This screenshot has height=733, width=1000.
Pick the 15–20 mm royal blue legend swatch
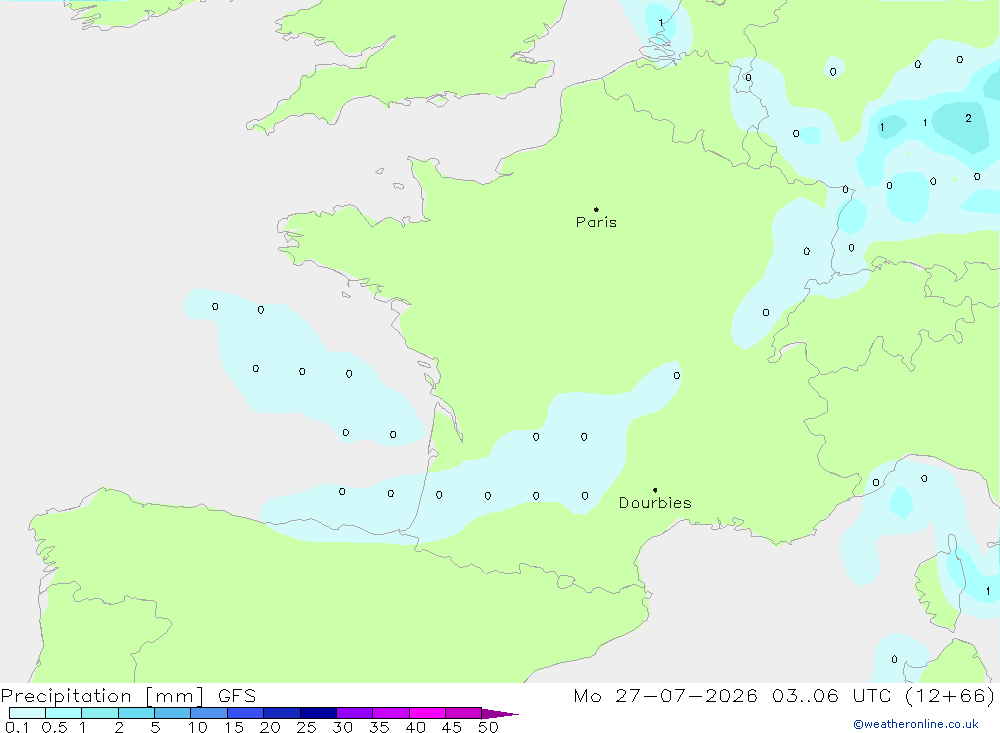pos(246,713)
